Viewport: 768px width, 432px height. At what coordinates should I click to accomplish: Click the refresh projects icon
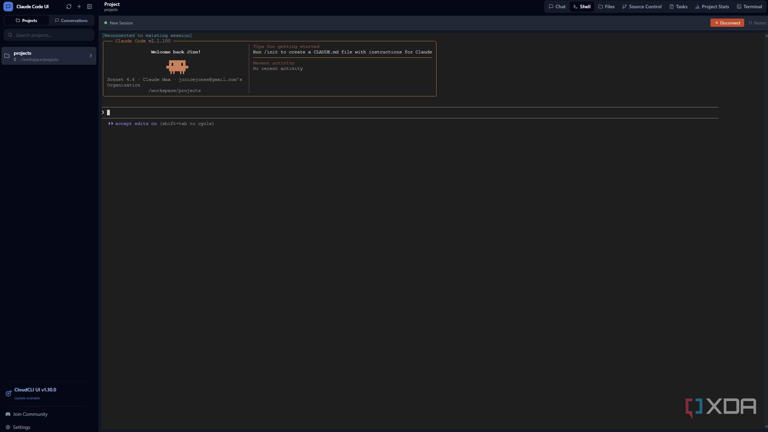coord(69,6)
